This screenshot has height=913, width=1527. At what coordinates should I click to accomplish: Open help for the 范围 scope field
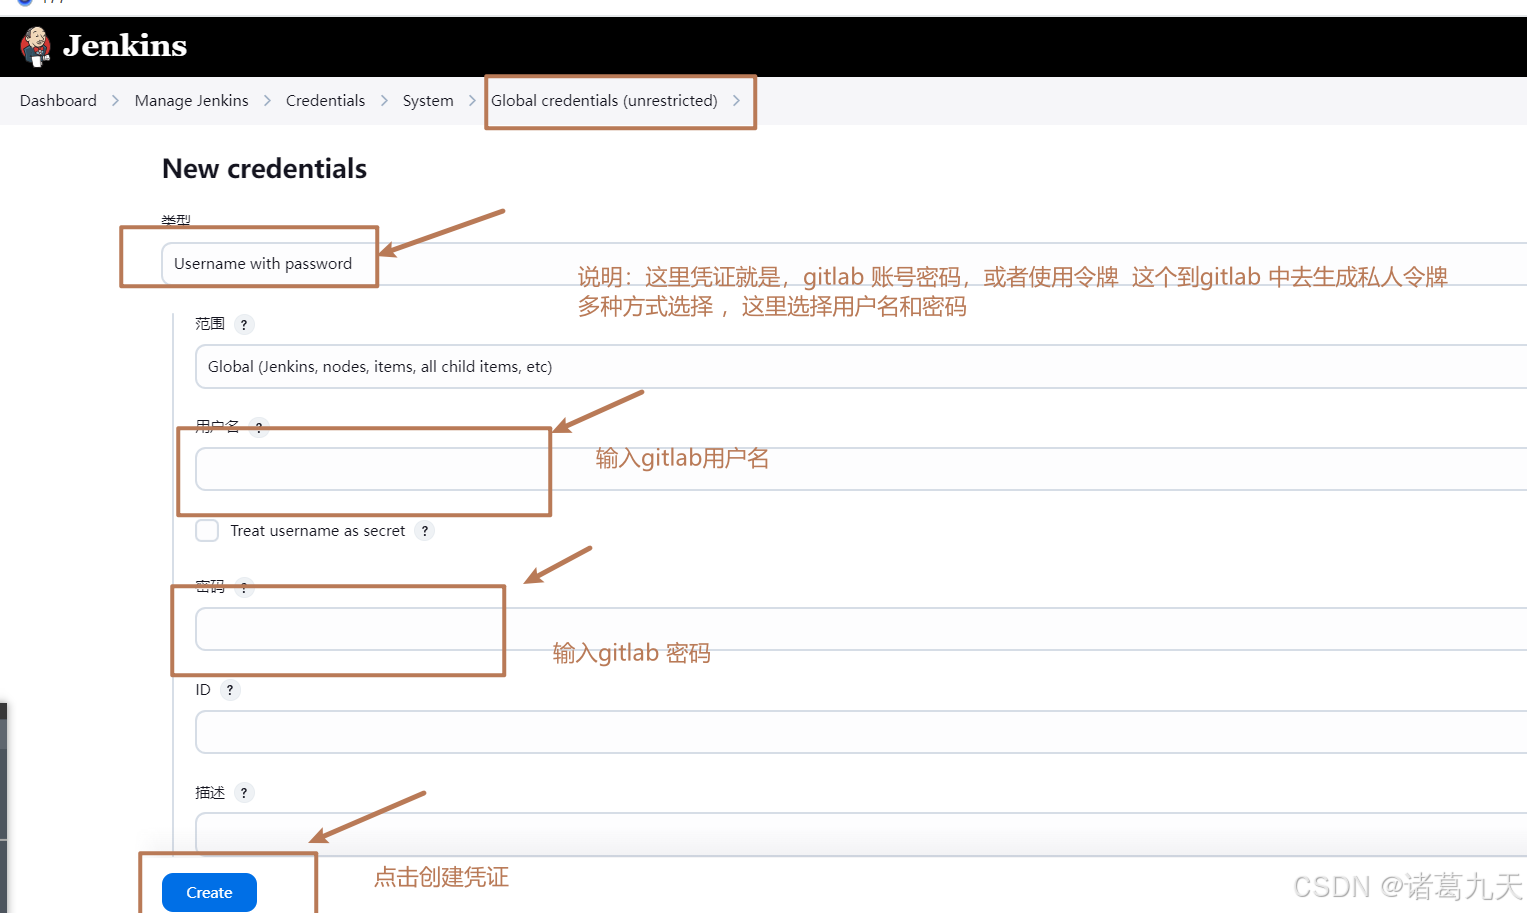point(244,324)
